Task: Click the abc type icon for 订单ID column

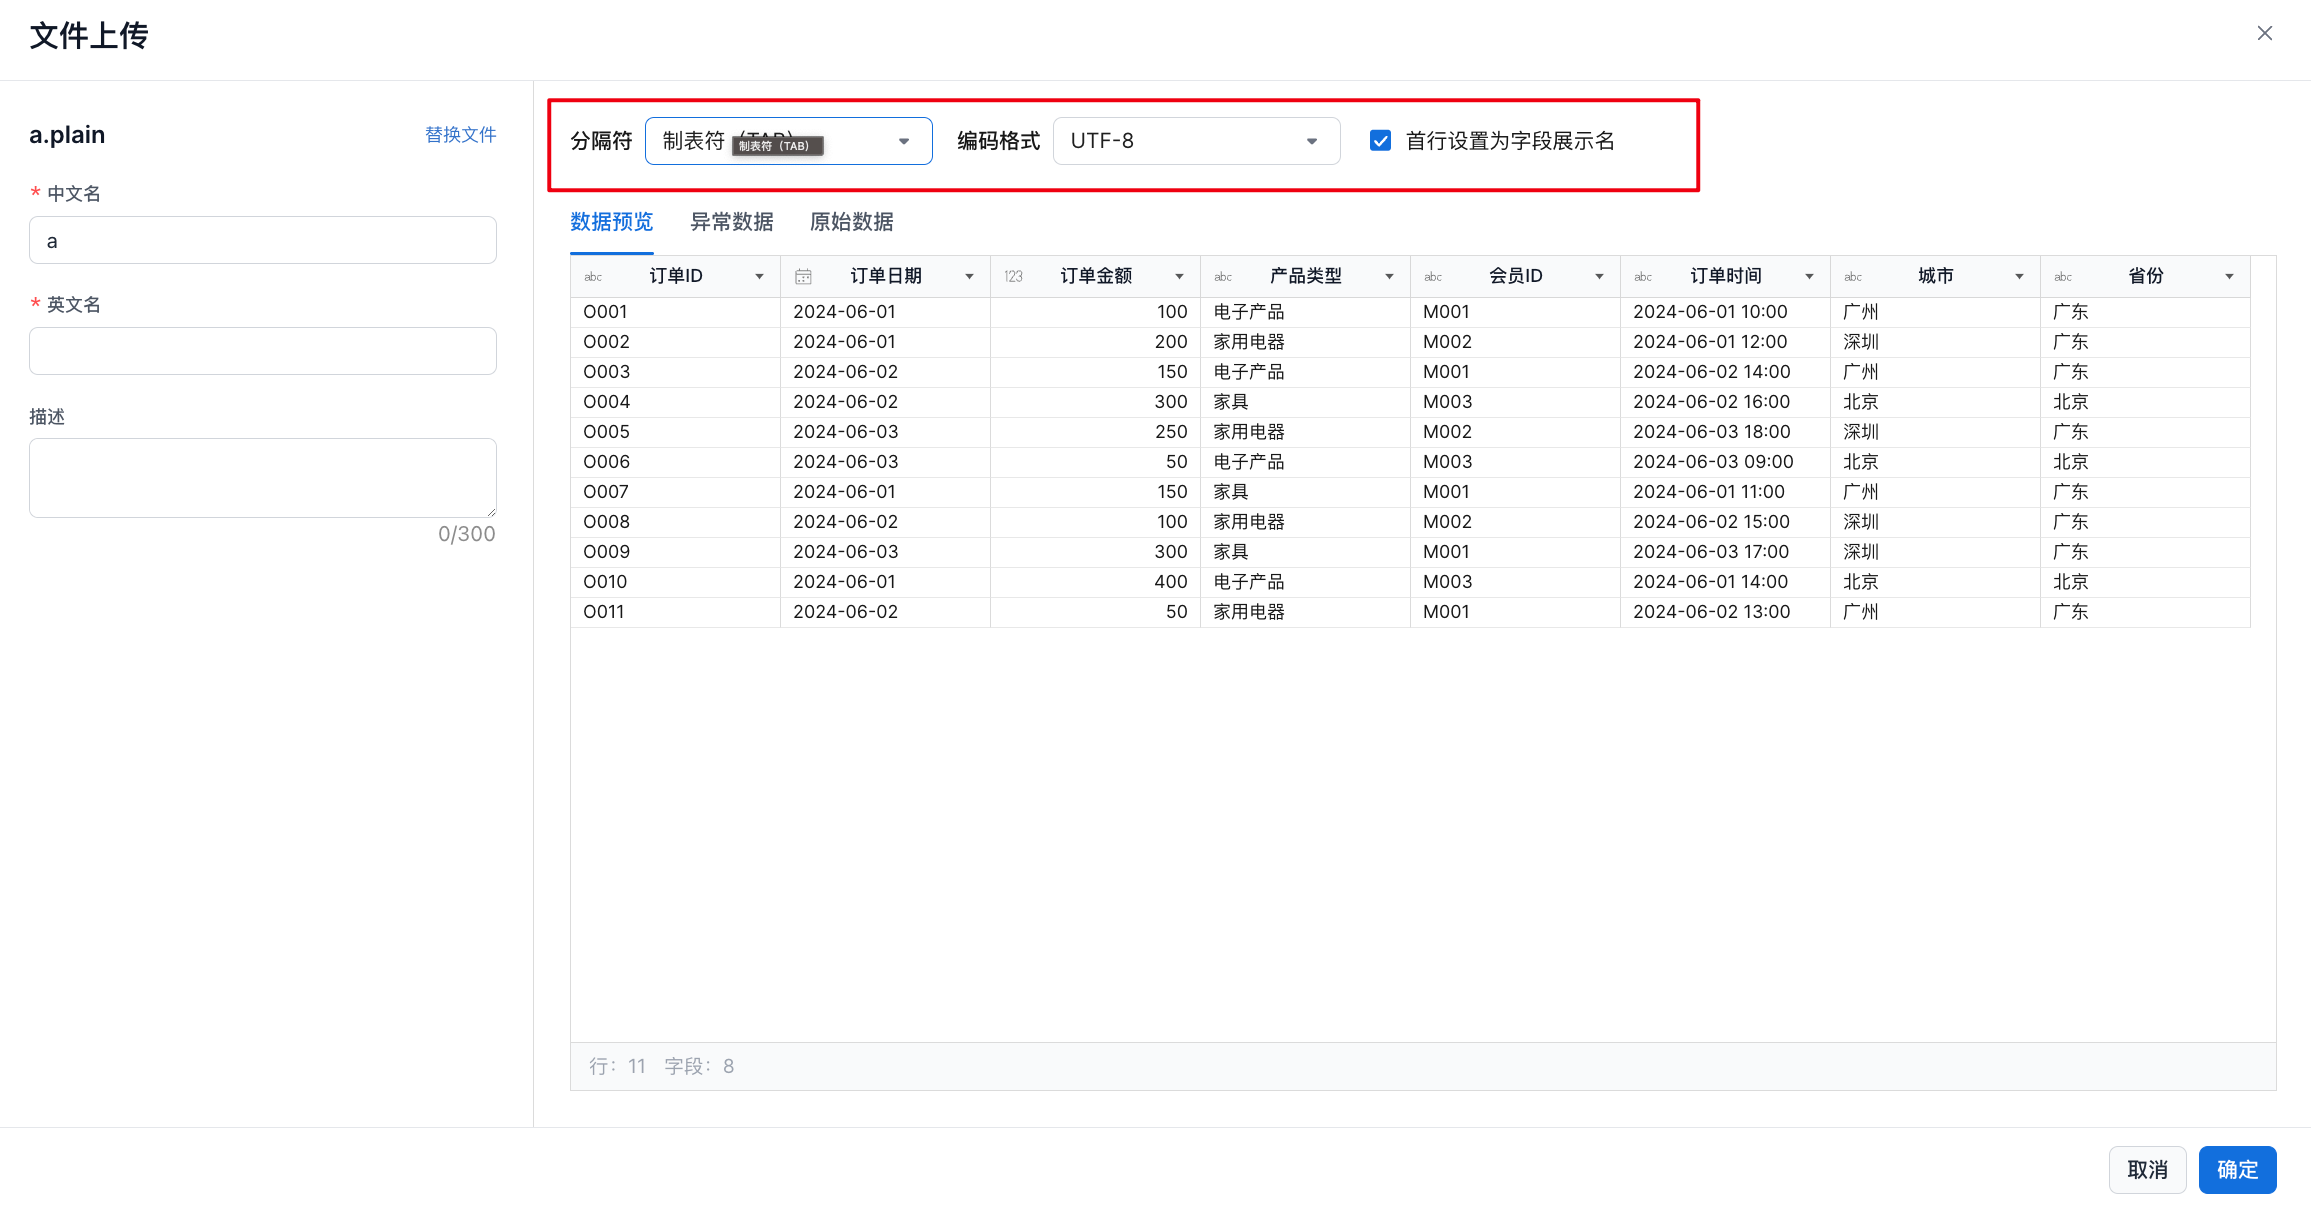Action: click(x=593, y=277)
